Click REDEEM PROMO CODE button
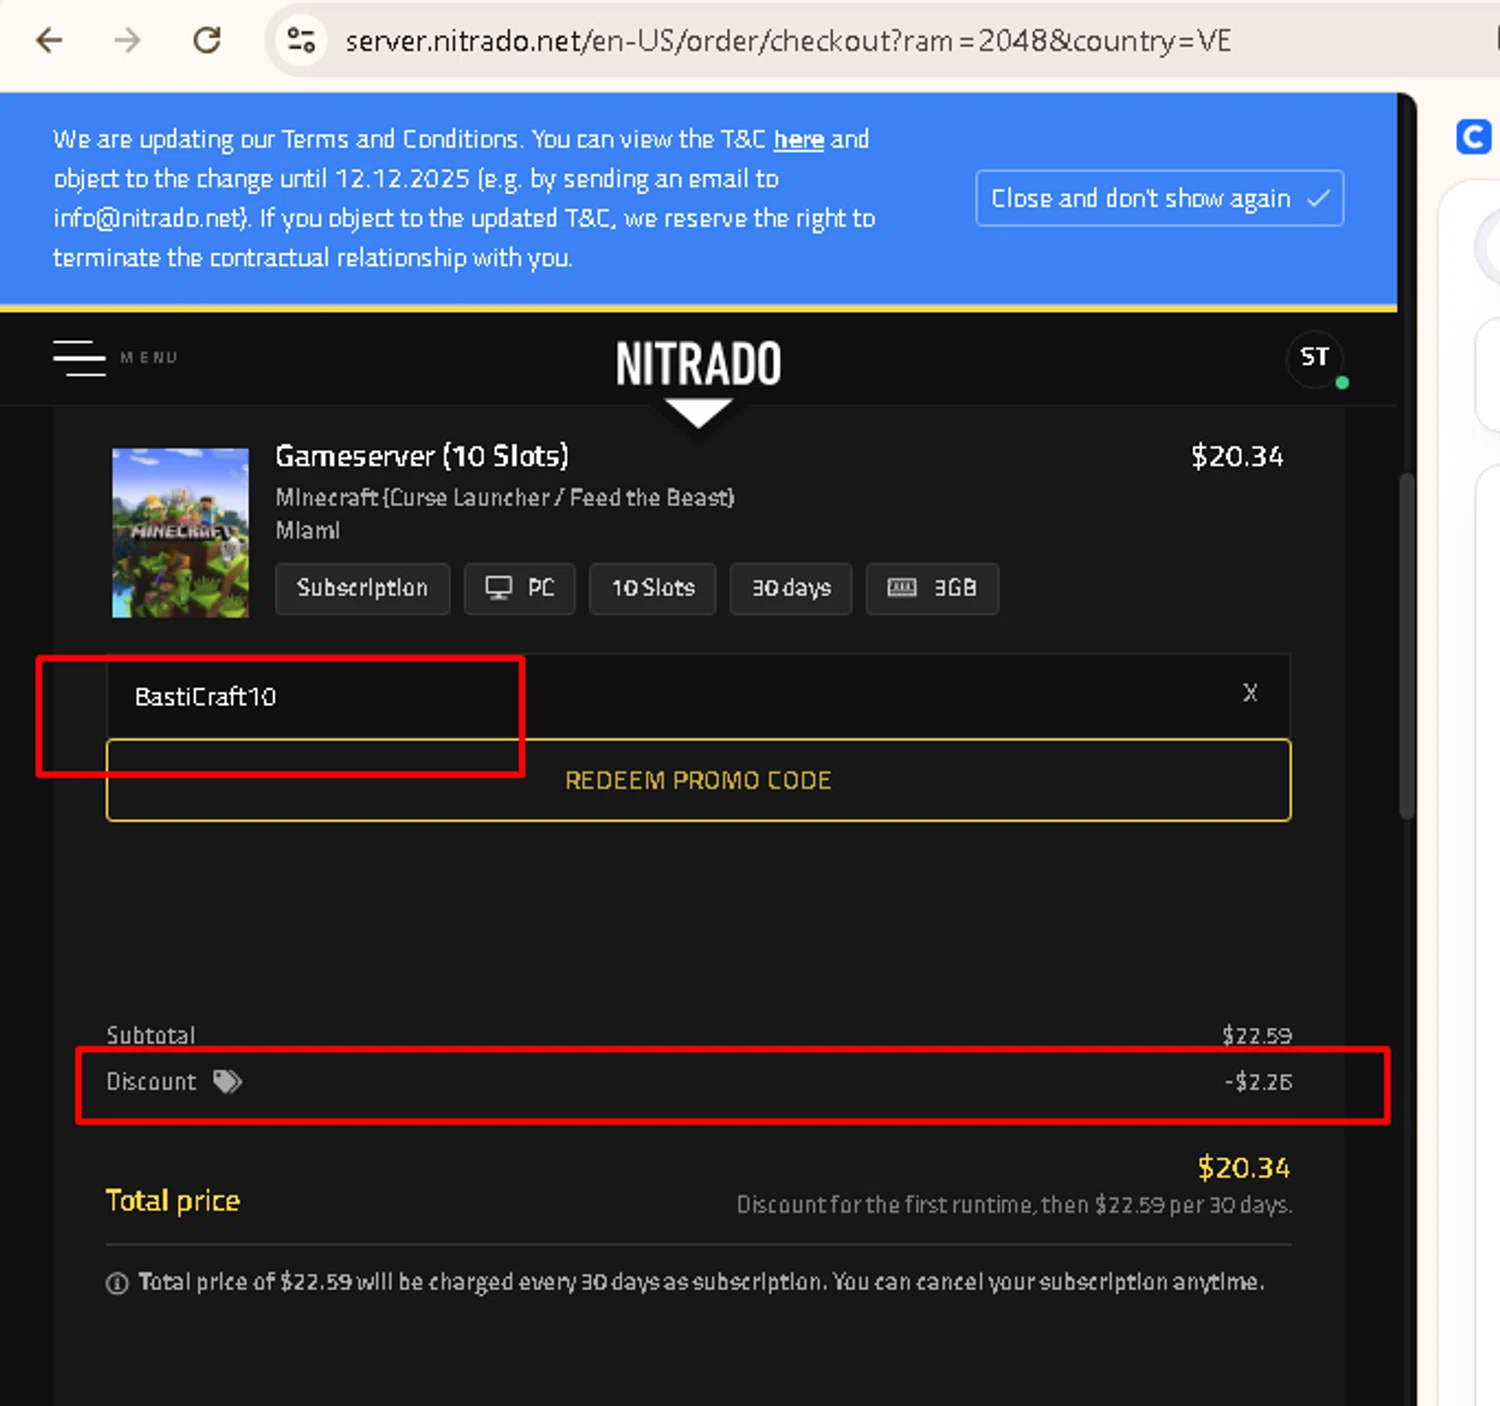Screen dimensions: 1500x1406 tap(698, 780)
